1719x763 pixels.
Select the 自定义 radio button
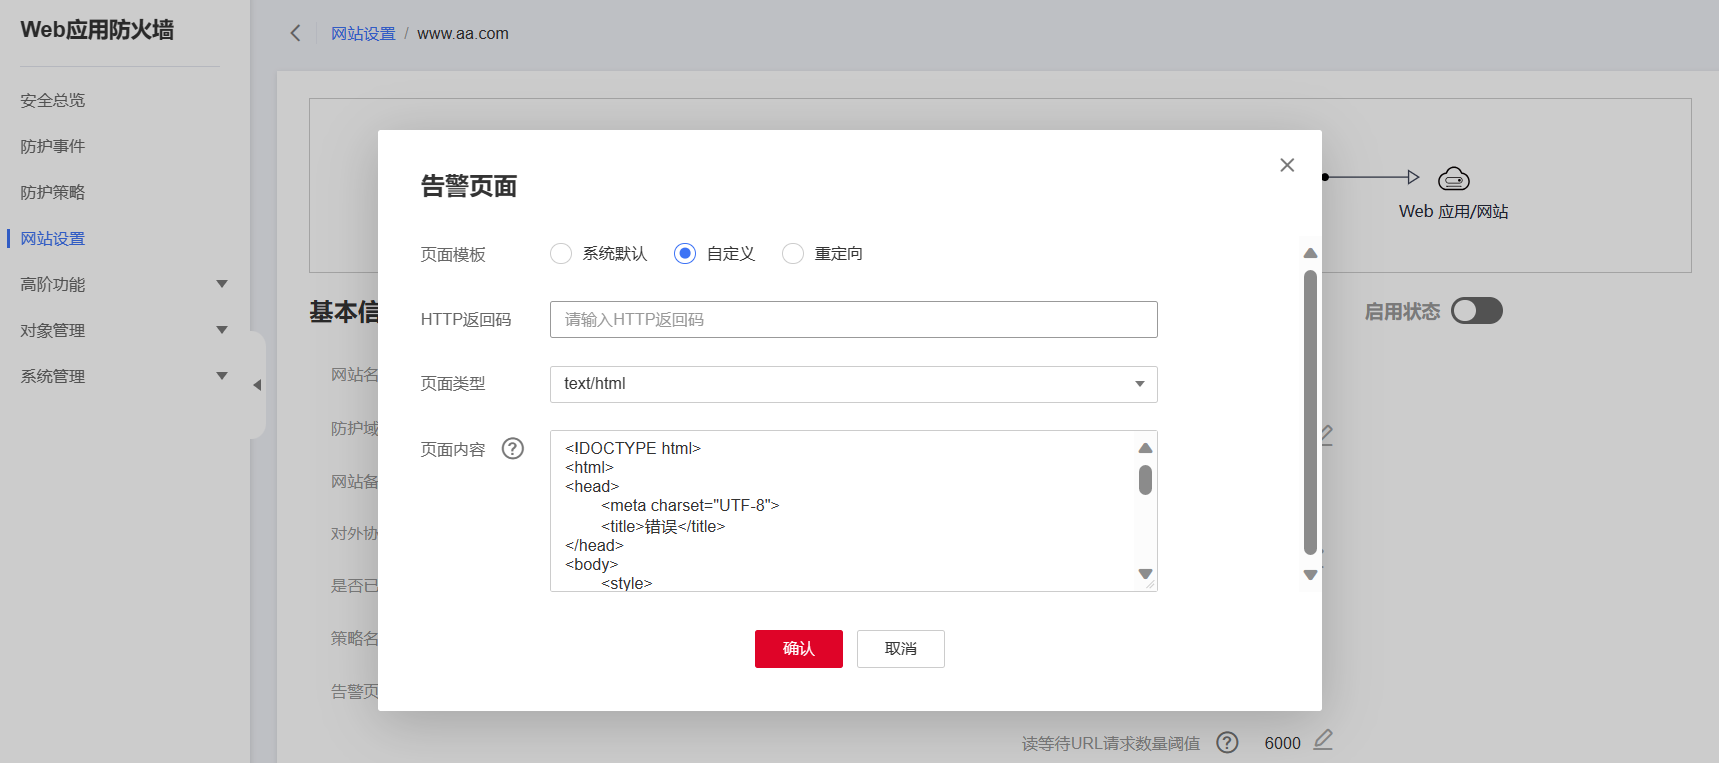685,254
